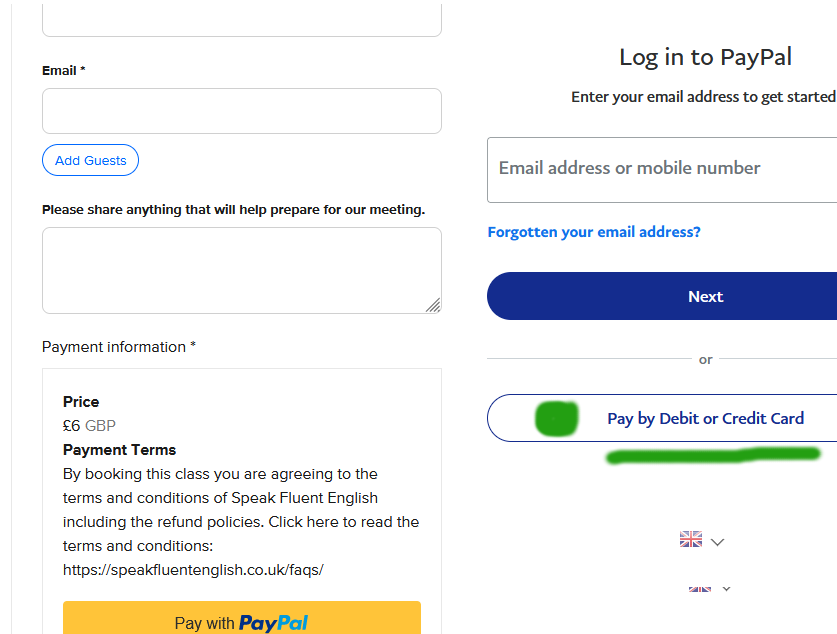
Task: Click the Log in to PayPal heading
Action: click(705, 57)
